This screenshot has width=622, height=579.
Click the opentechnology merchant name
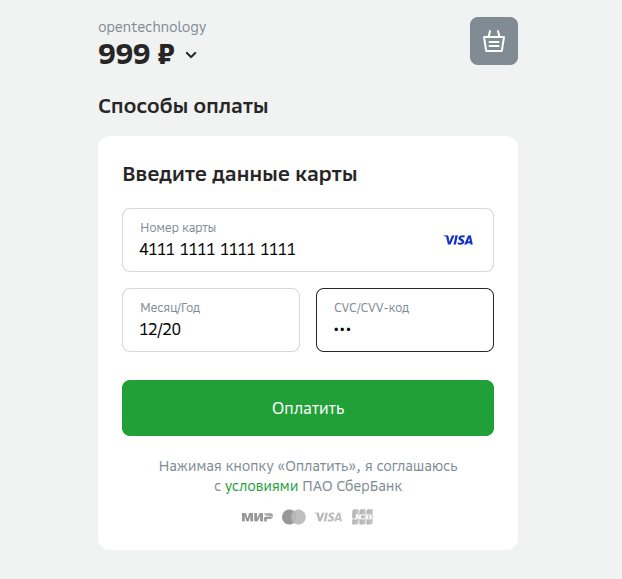[152, 27]
